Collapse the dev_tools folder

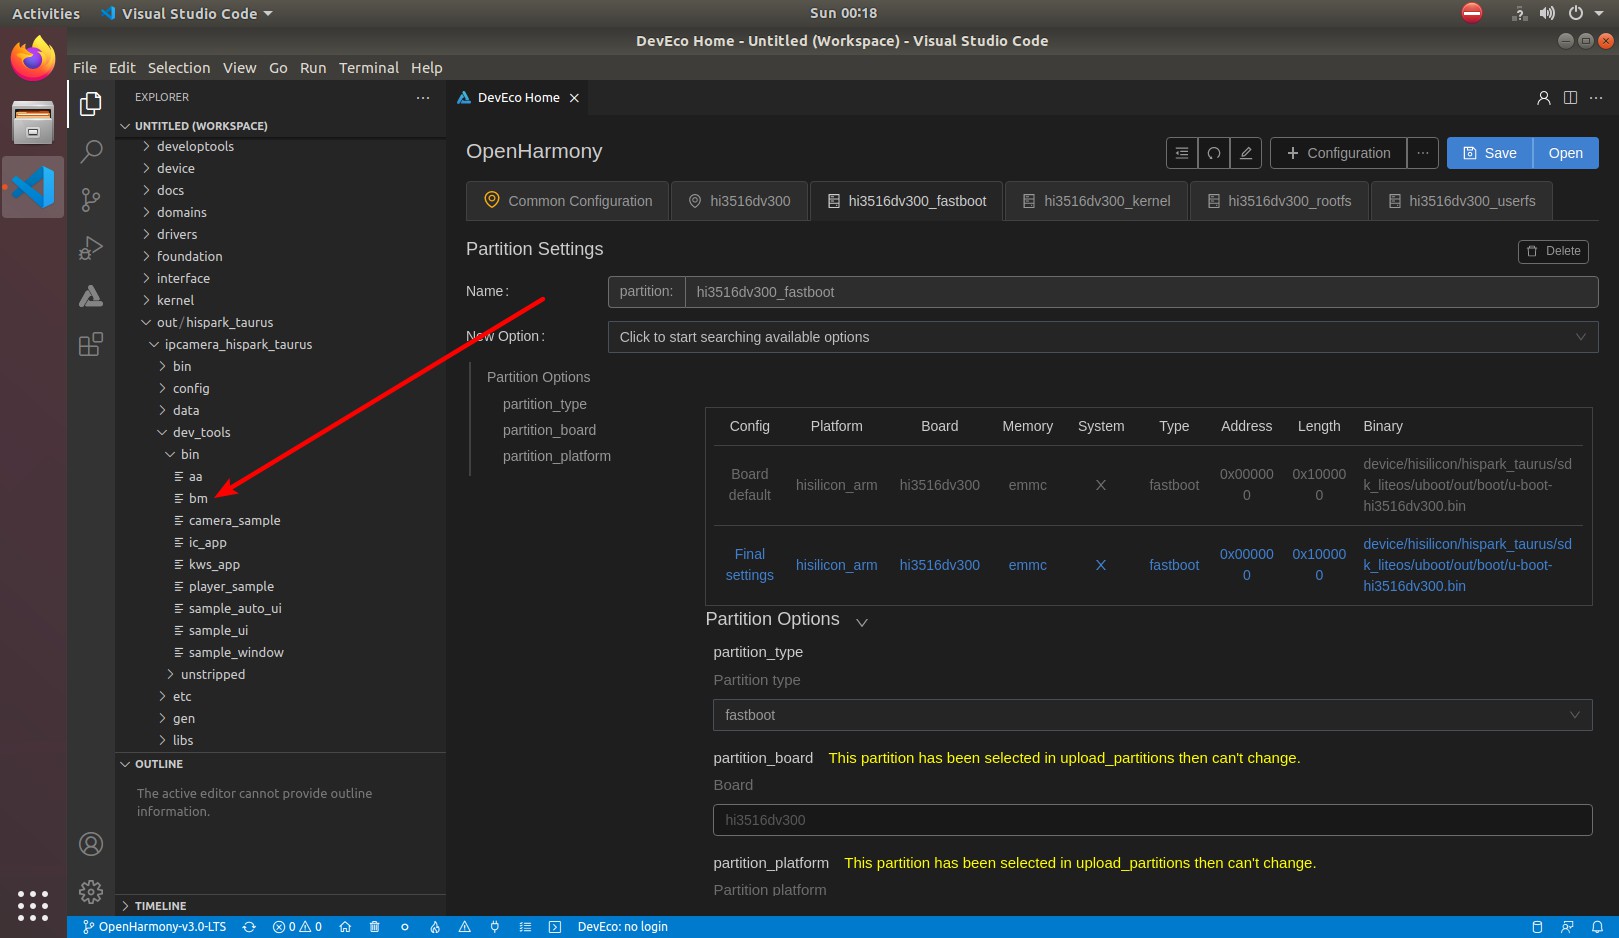[x=201, y=432]
